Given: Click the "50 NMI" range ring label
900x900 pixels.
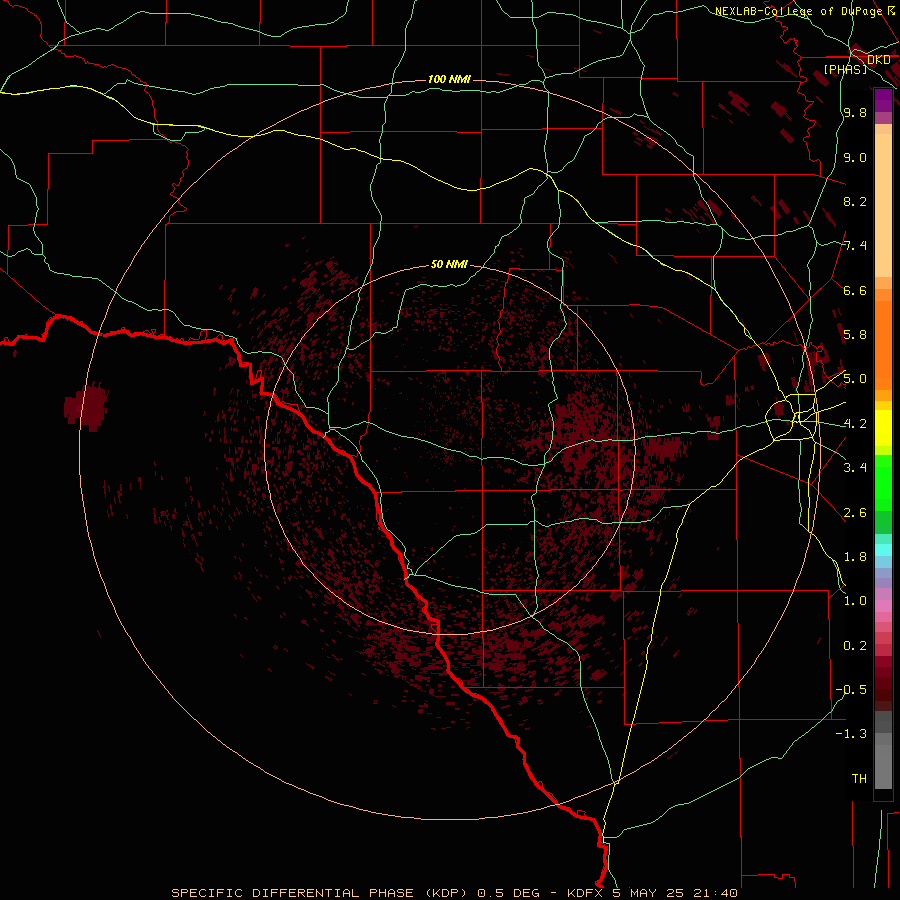Looking at the screenshot, I should [x=449, y=264].
